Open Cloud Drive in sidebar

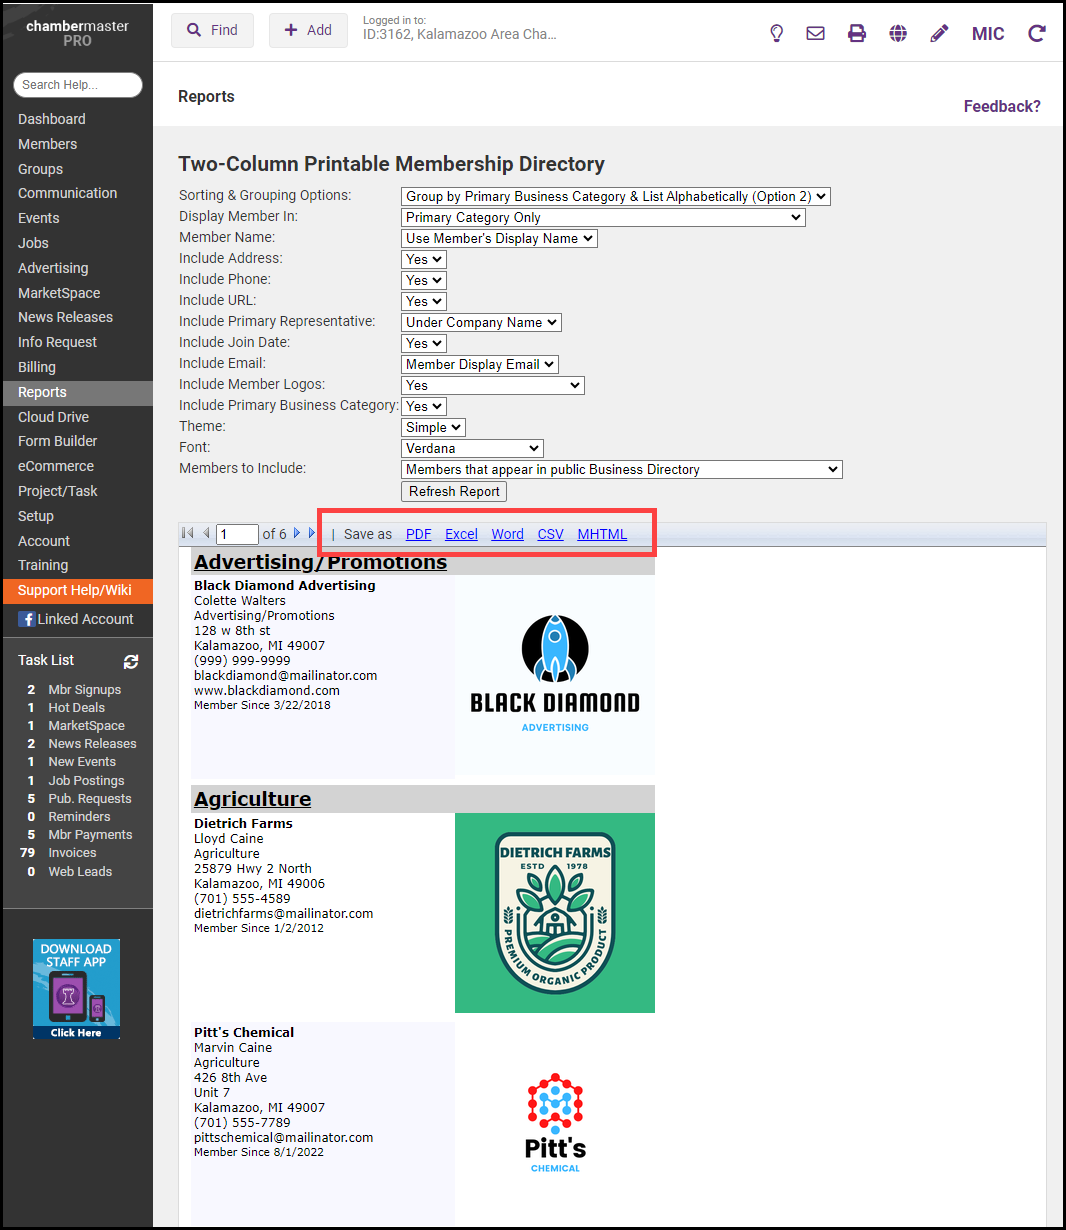pos(53,417)
